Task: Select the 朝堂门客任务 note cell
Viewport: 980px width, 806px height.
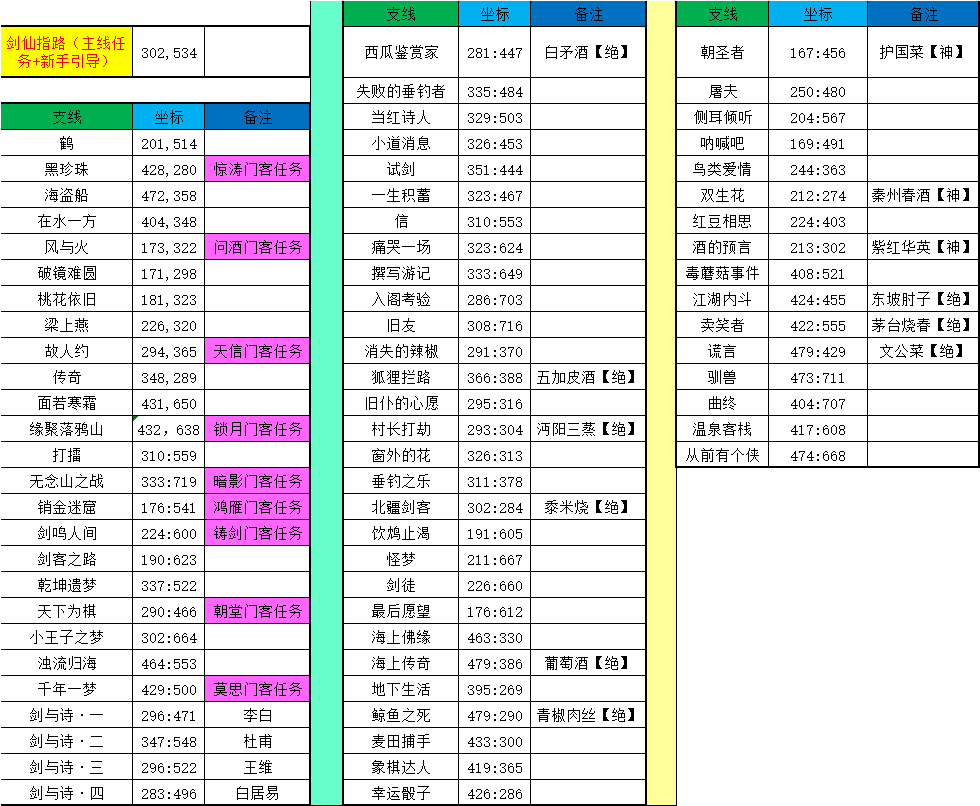Action: click(x=258, y=612)
